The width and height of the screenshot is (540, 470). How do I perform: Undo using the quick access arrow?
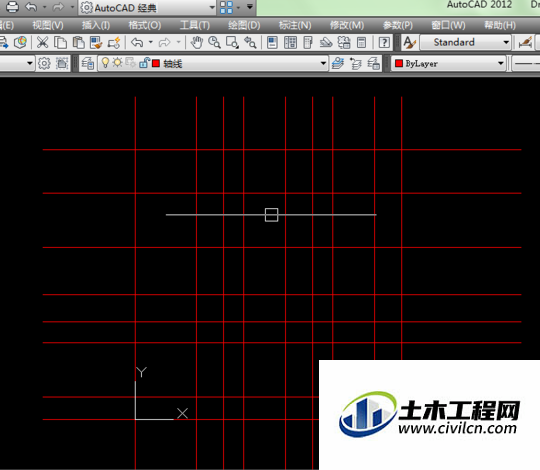tap(31, 7)
